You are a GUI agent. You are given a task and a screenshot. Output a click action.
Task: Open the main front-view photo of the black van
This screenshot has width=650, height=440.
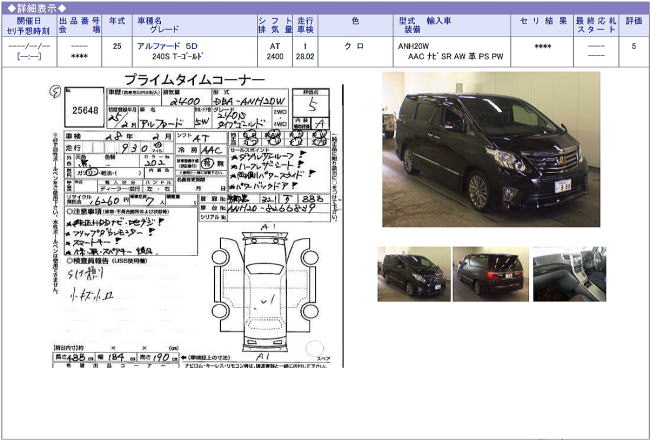[x=491, y=149]
